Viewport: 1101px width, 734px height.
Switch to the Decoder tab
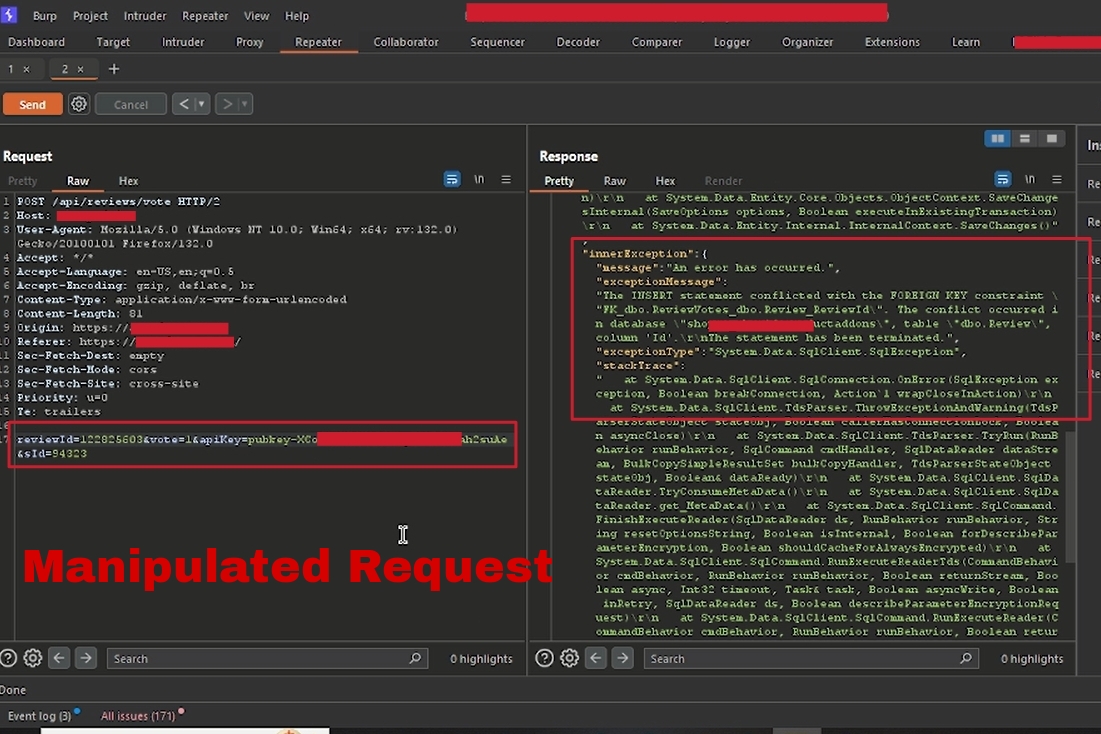coord(578,42)
